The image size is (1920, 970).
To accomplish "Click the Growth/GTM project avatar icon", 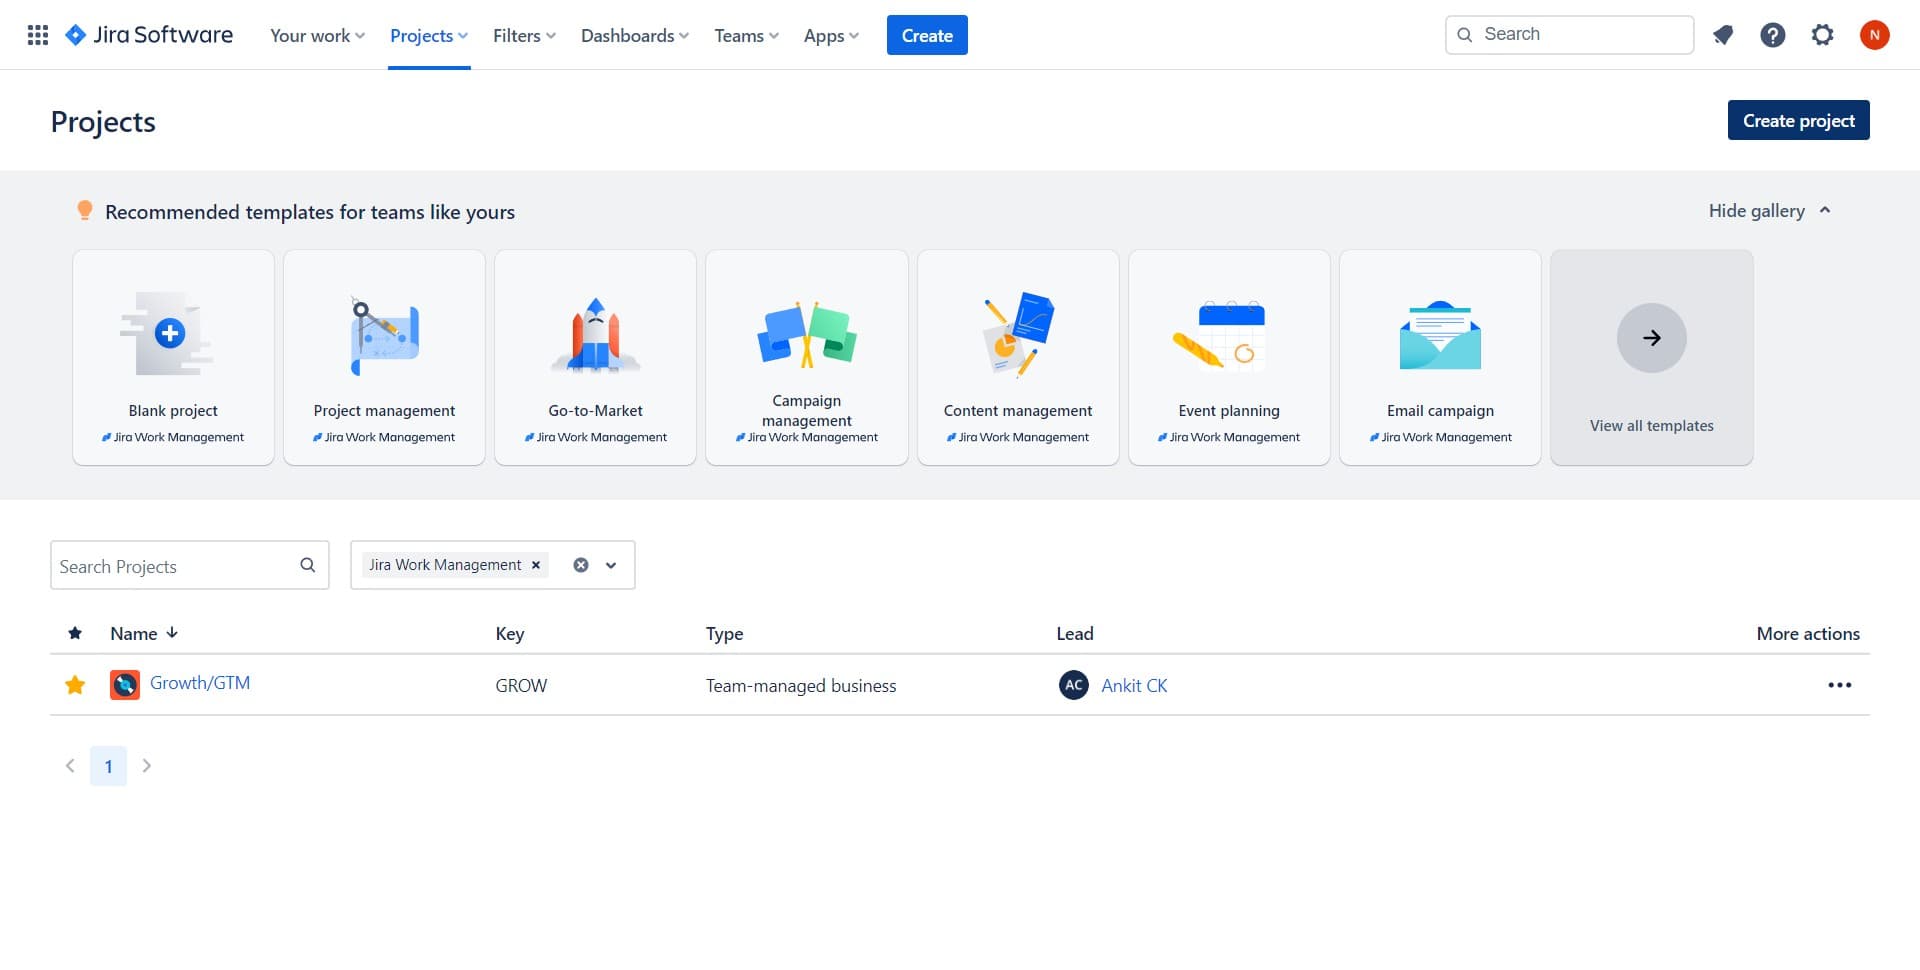I will 124,685.
